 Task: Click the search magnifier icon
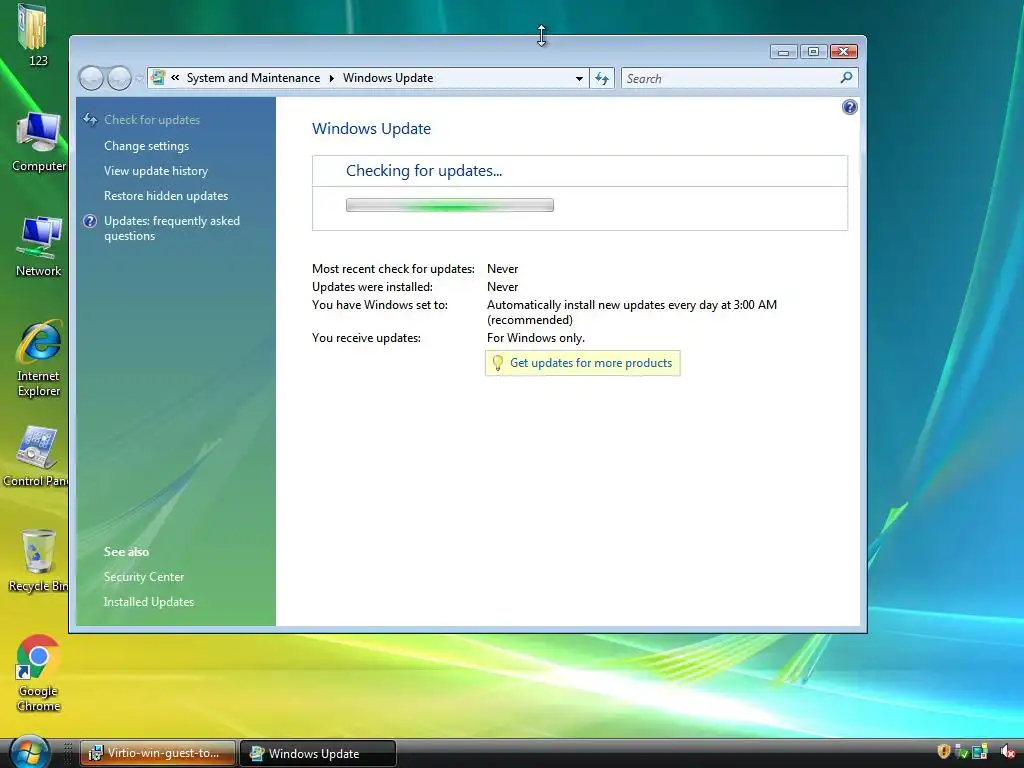(846, 78)
